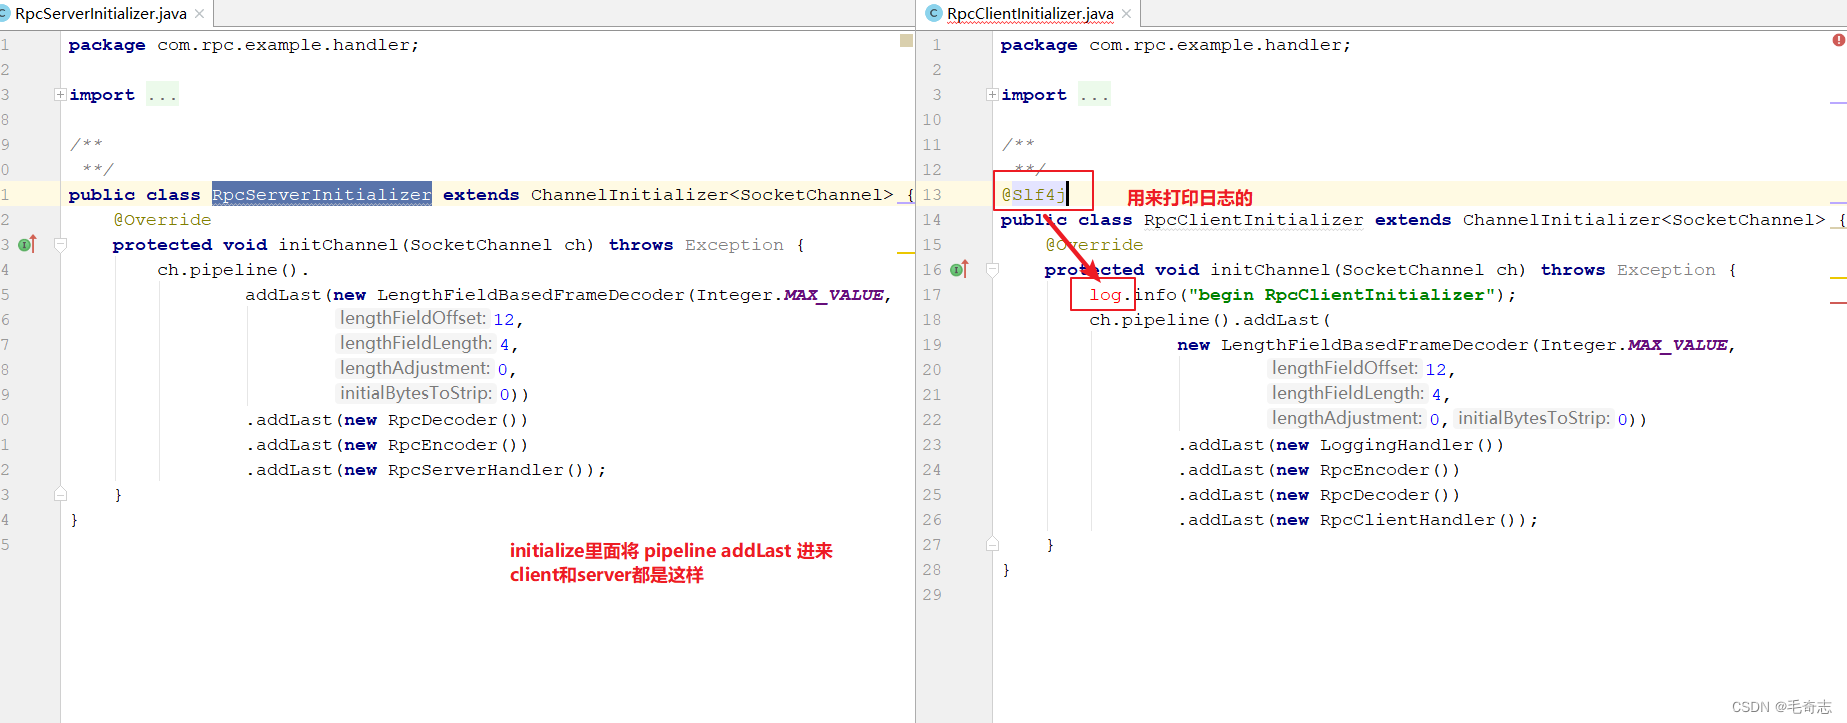This screenshot has width=1847, height=723.
Task: Click line number 29 in client gutter
Action: (x=932, y=595)
